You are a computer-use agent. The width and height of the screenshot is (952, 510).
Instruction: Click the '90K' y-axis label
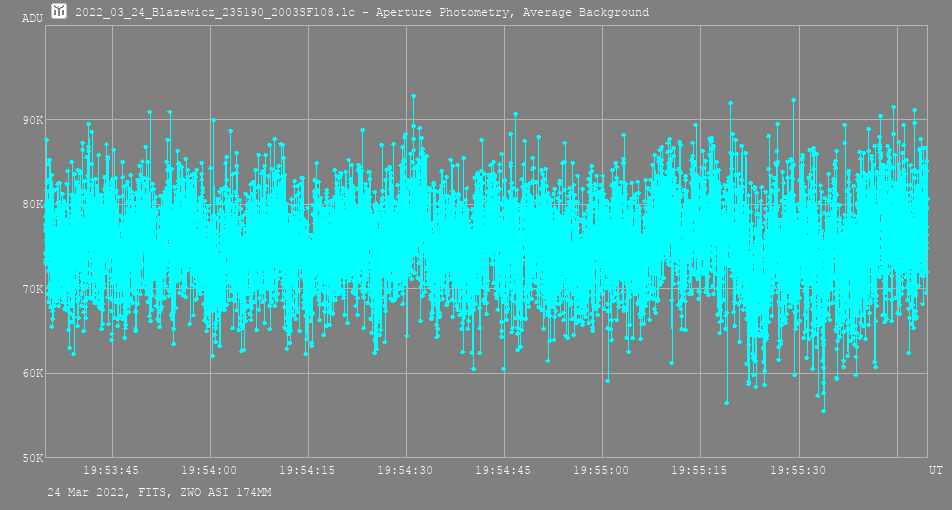click(x=33, y=120)
